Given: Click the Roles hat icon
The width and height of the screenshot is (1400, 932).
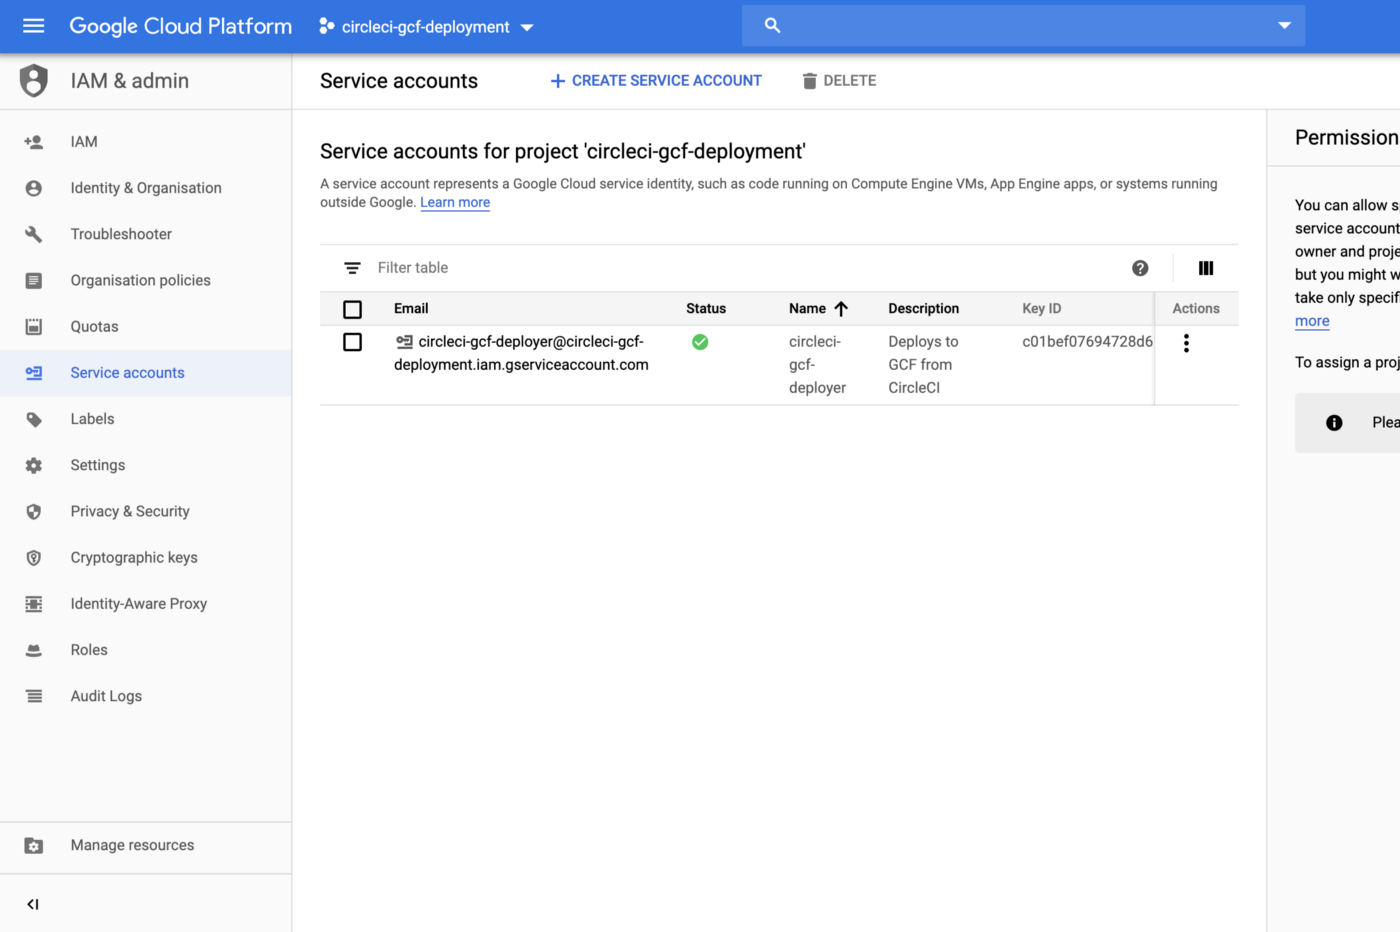Looking at the screenshot, I should pyautogui.click(x=34, y=650).
